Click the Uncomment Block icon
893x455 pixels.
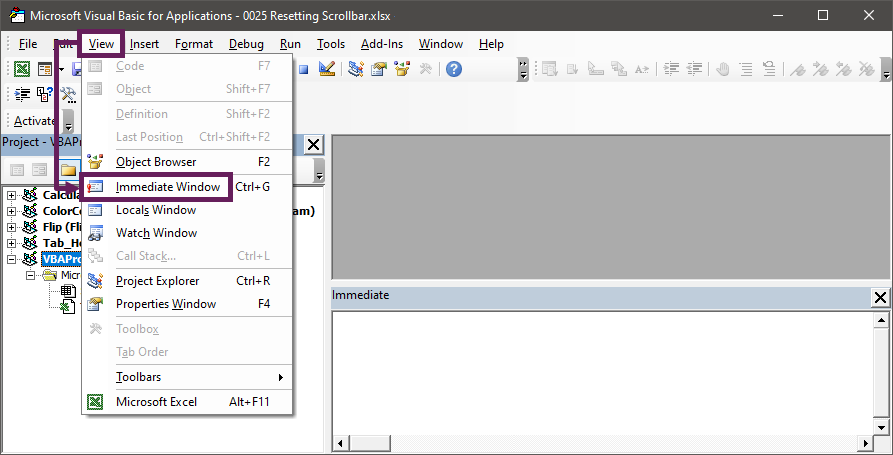[769, 69]
